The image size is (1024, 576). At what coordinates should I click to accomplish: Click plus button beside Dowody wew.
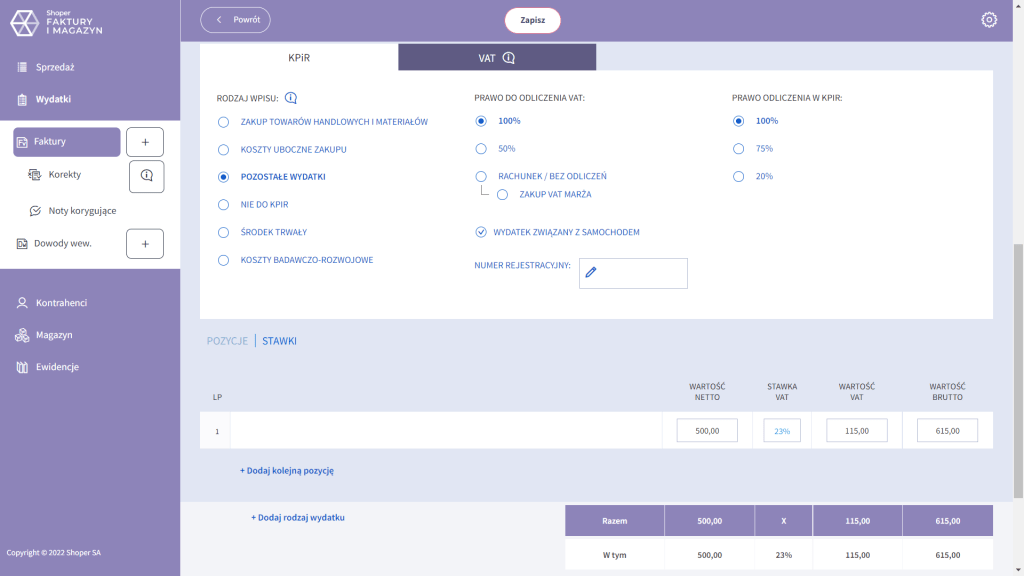point(144,244)
